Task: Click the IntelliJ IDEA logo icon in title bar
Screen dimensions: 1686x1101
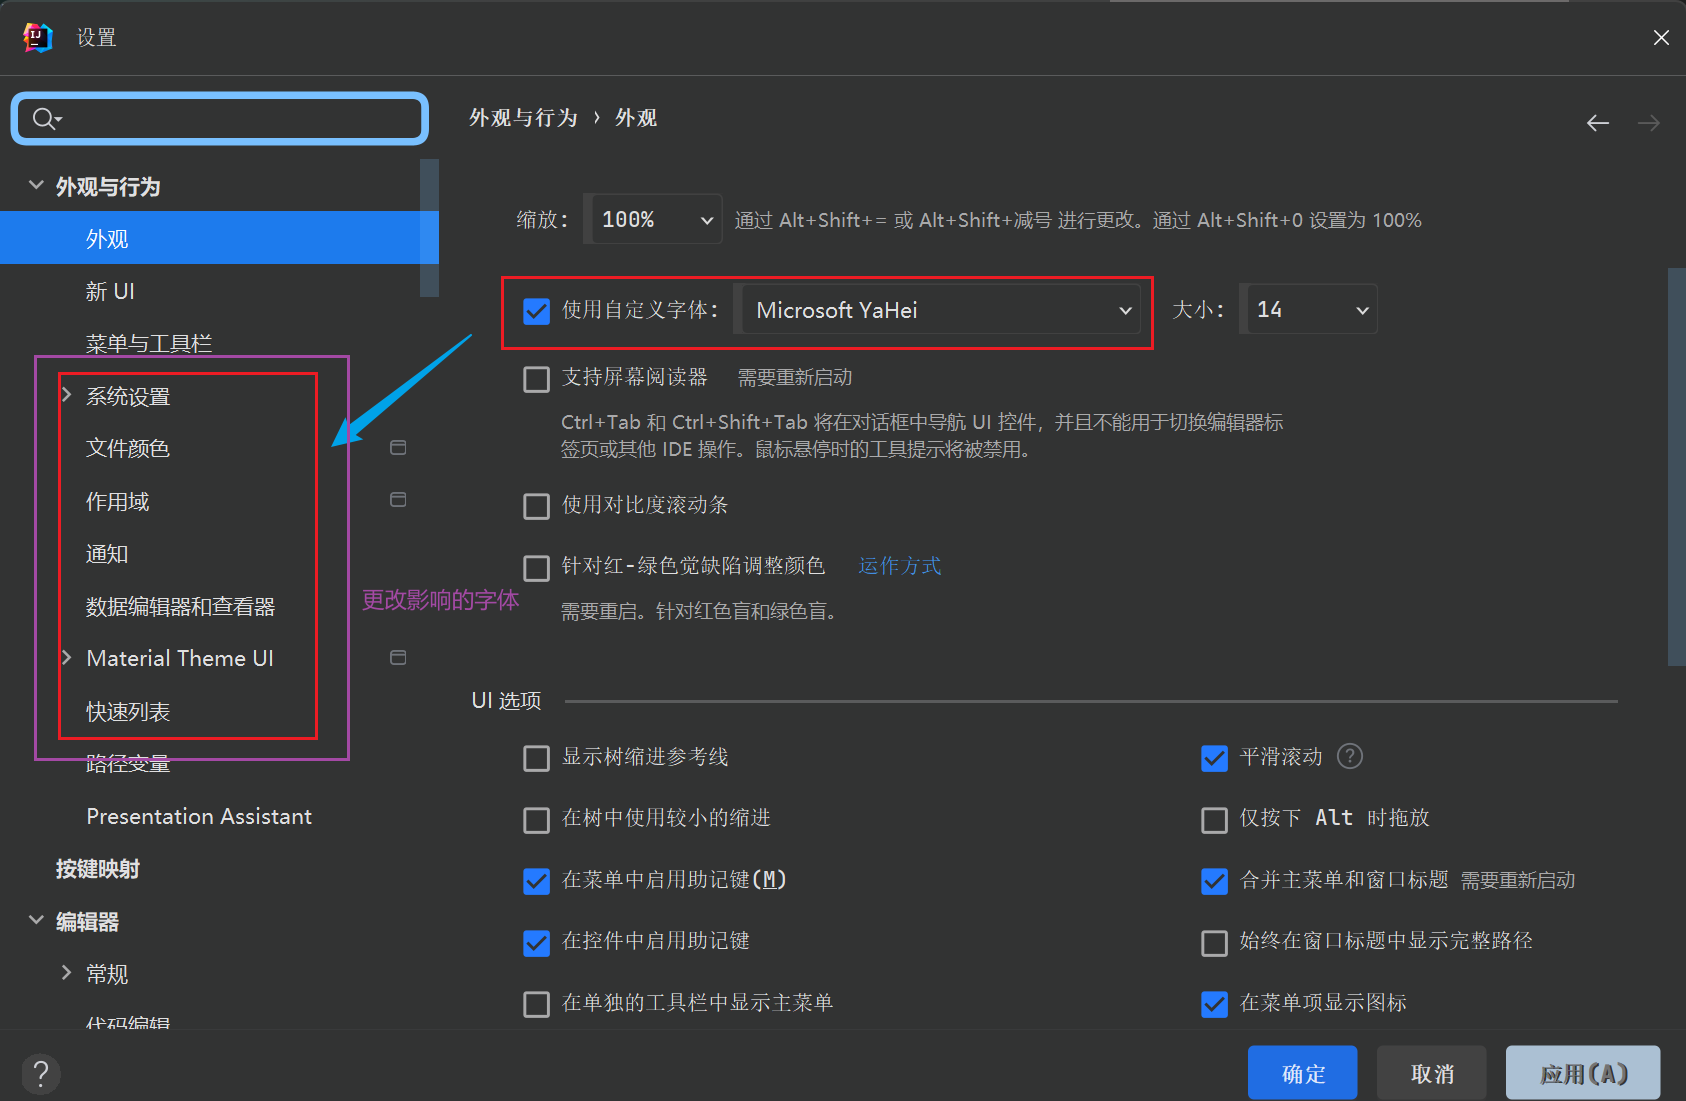Action: click(x=38, y=38)
